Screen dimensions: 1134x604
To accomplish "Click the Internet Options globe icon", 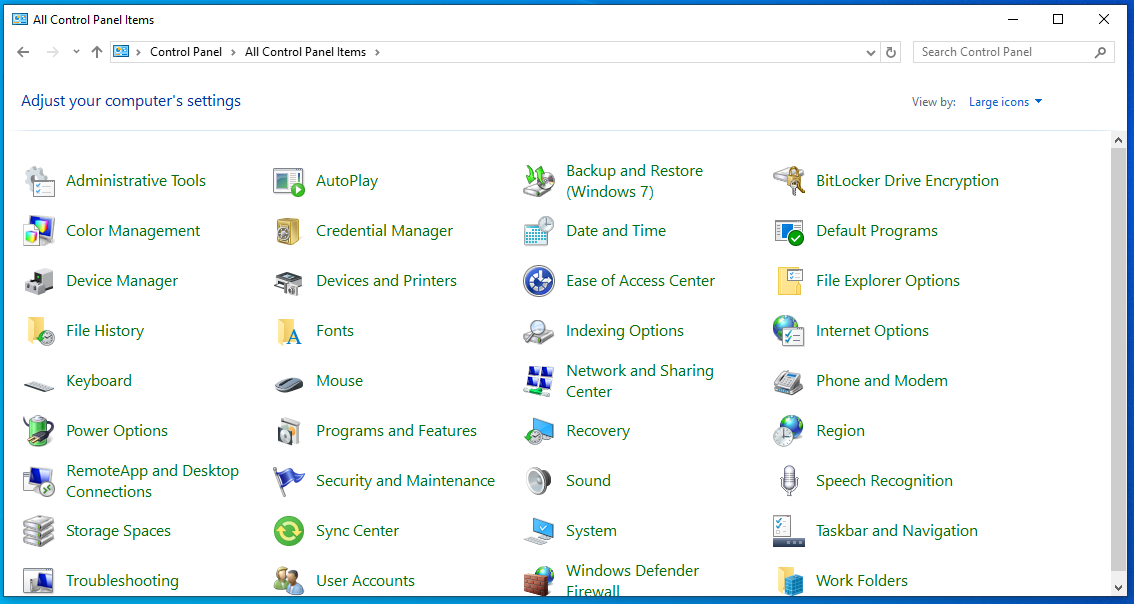I will [x=789, y=331].
